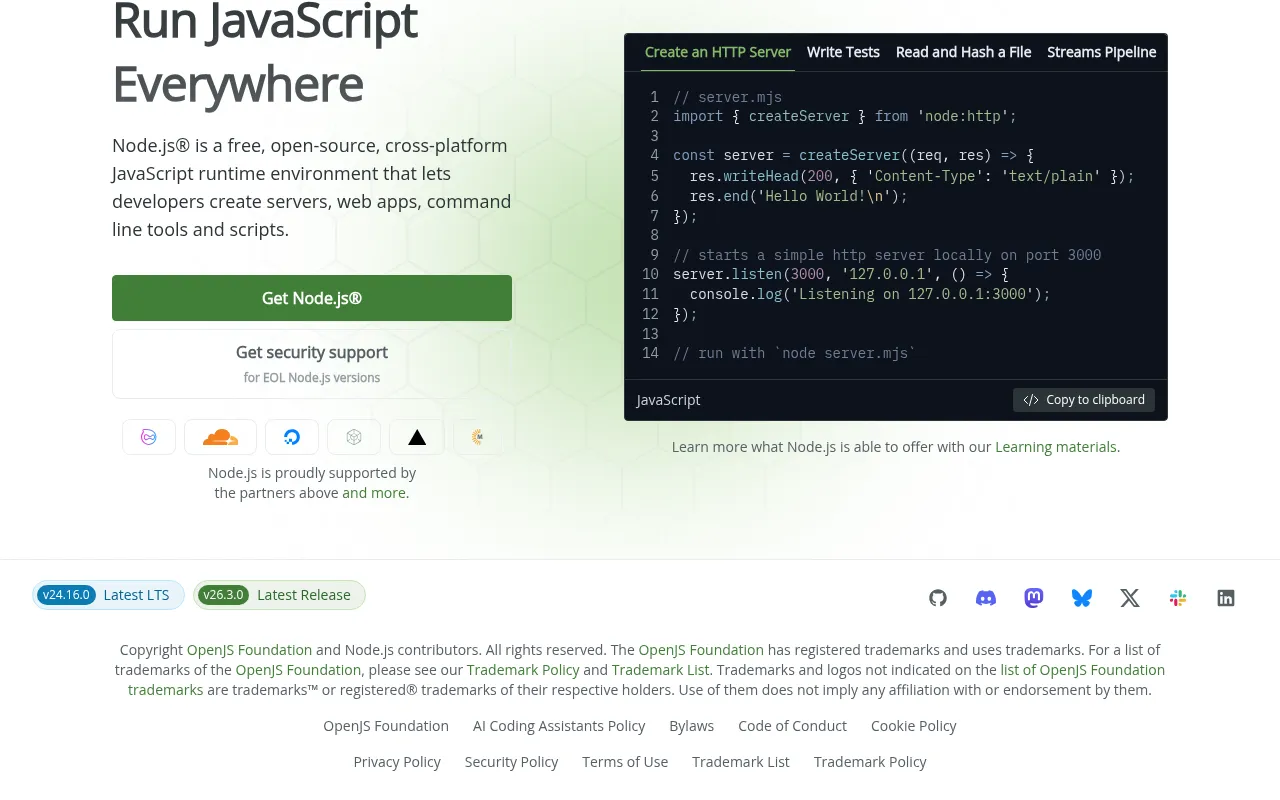
Task: Open the LinkedIn icon link
Action: coord(1226,598)
